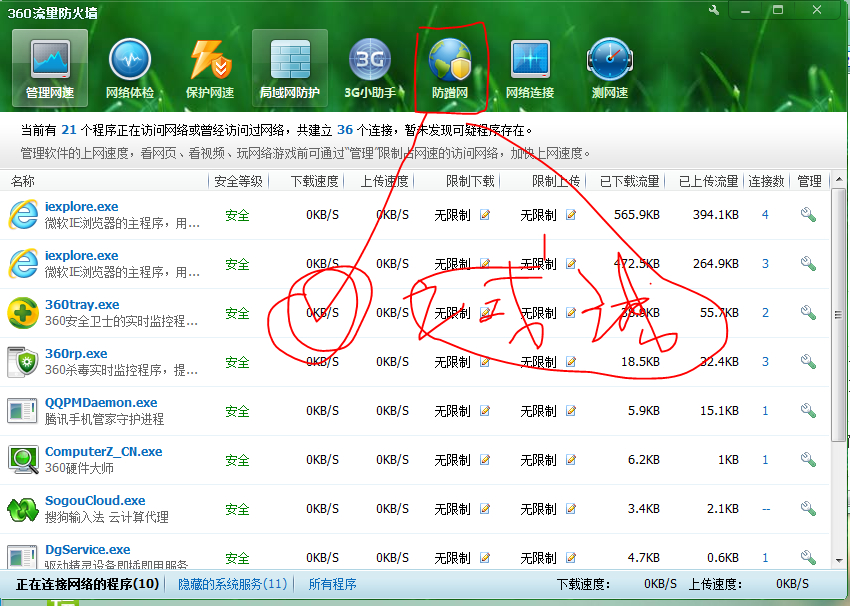
Task: Switch to 正在连接网络的程序(10) tab
Action: [87, 584]
